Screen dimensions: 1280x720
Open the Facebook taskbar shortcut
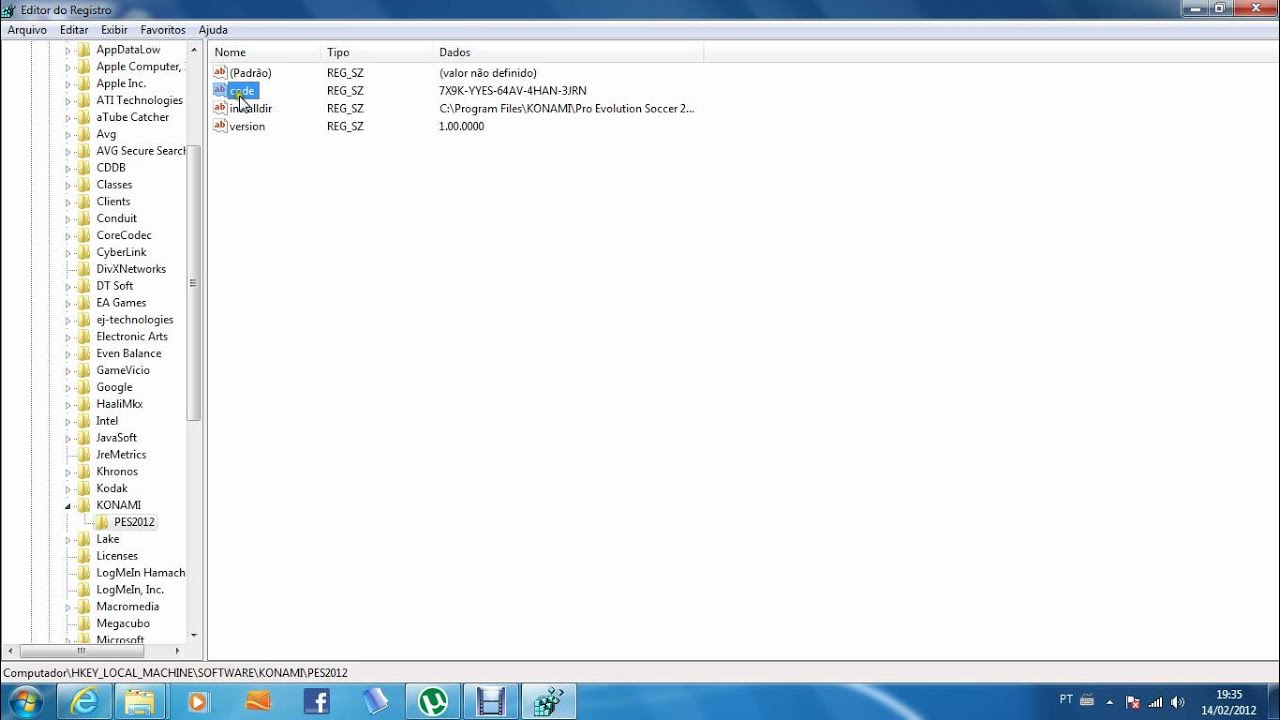click(x=316, y=702)
